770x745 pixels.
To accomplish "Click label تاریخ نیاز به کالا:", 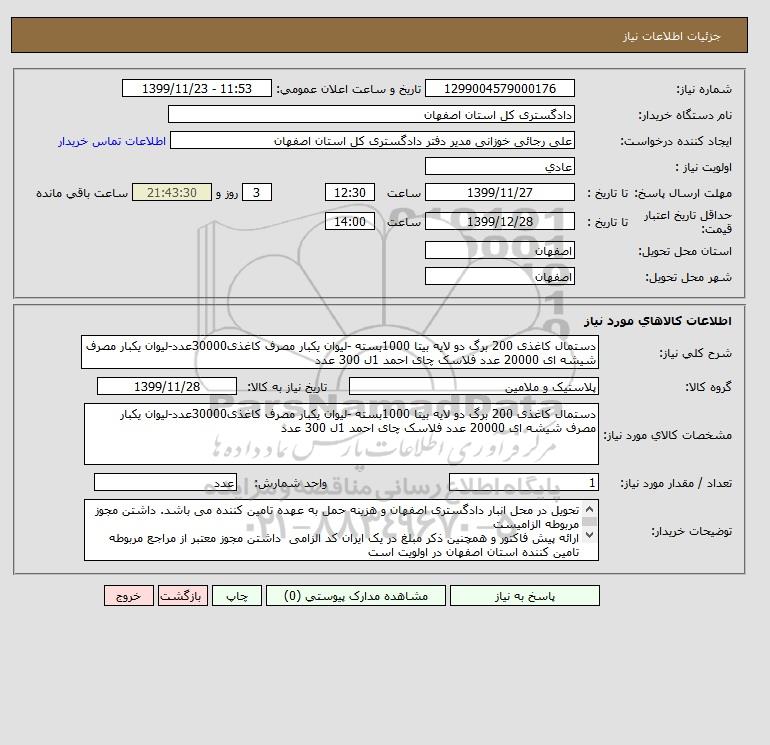I will [287, 387].
